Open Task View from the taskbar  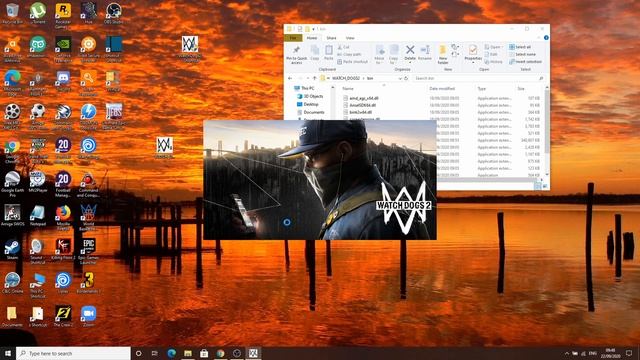(x=155, y=353)
